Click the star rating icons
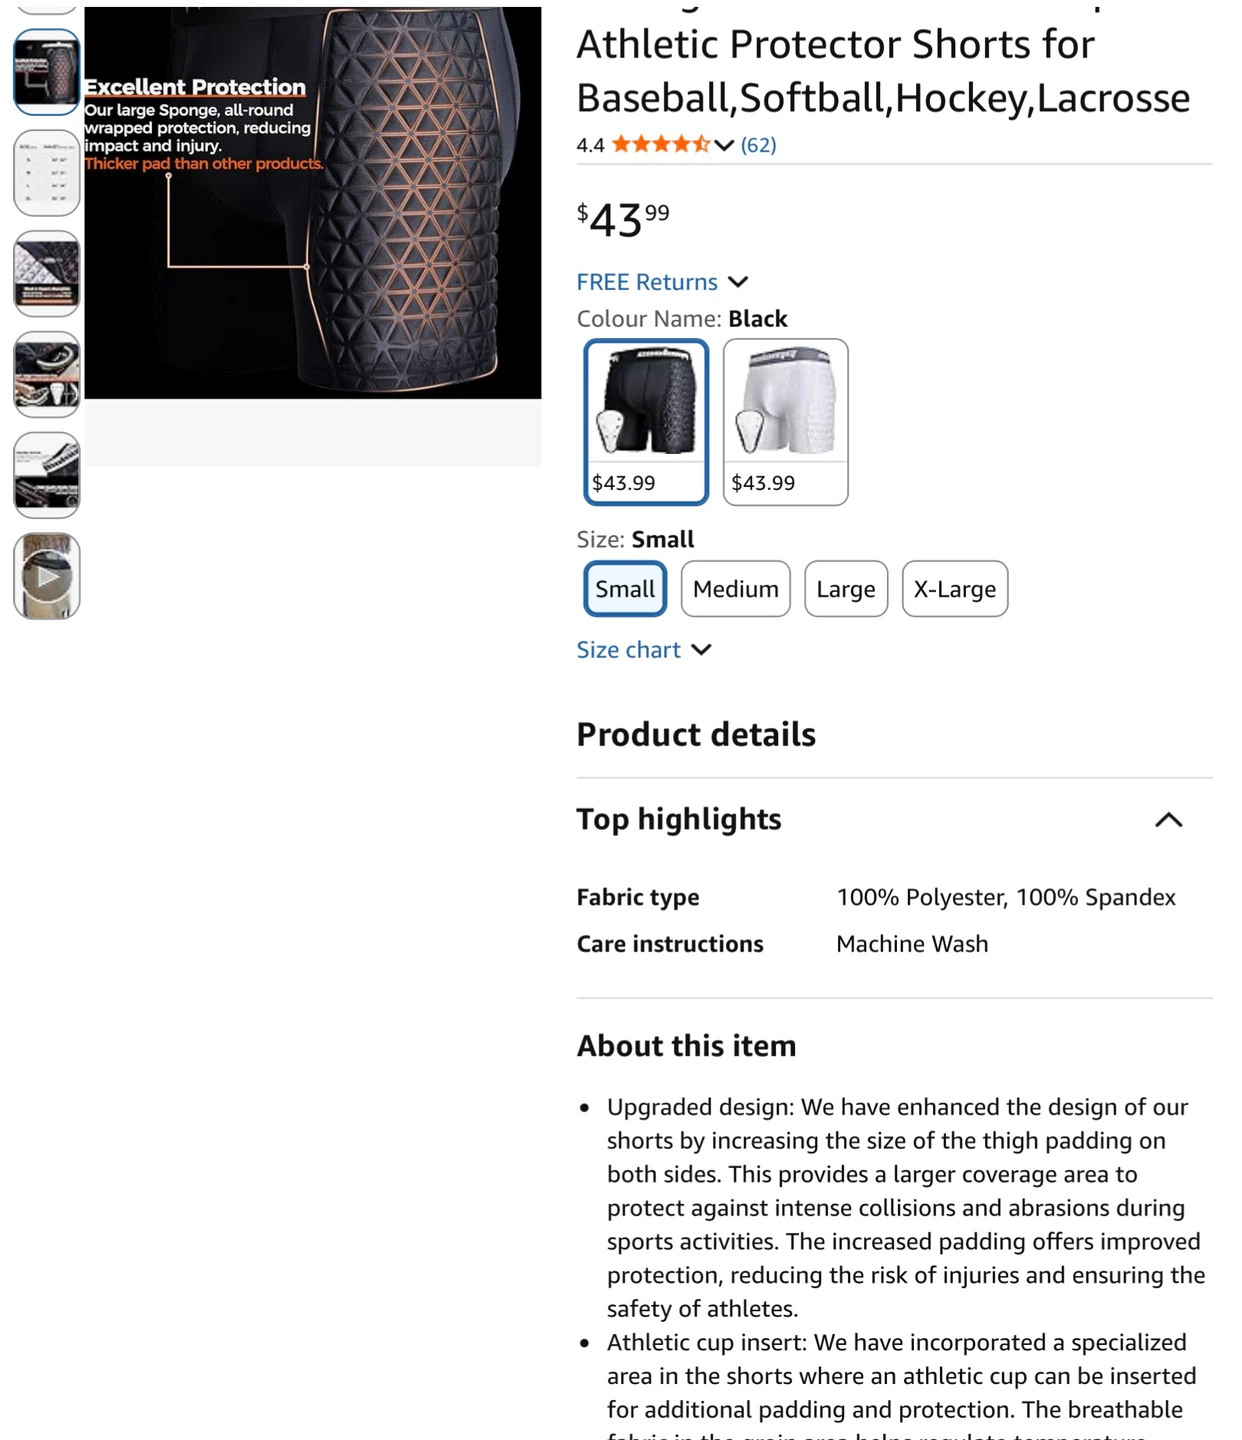Viewport: 1242px width, 1440px height. [661, 144]
